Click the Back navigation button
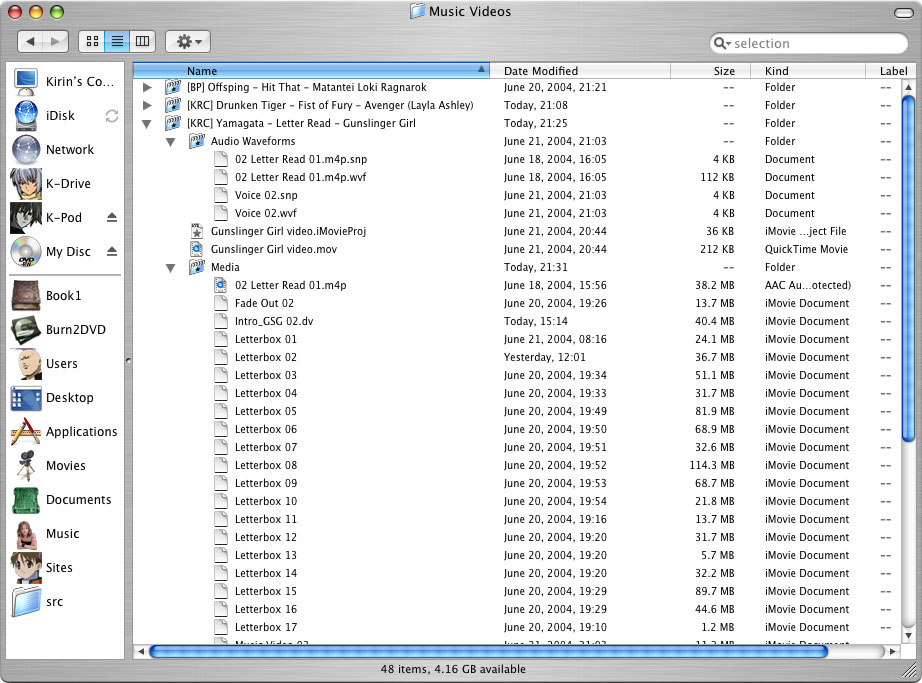The height and width of the screenshot is (683, 922). [x=31, y=41]
